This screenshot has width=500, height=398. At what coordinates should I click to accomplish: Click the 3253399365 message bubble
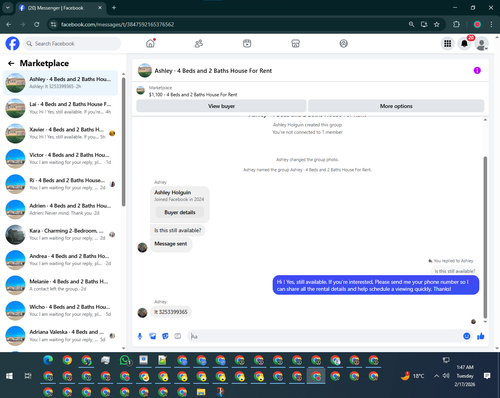pyautogui.click(x=171, y=312)
